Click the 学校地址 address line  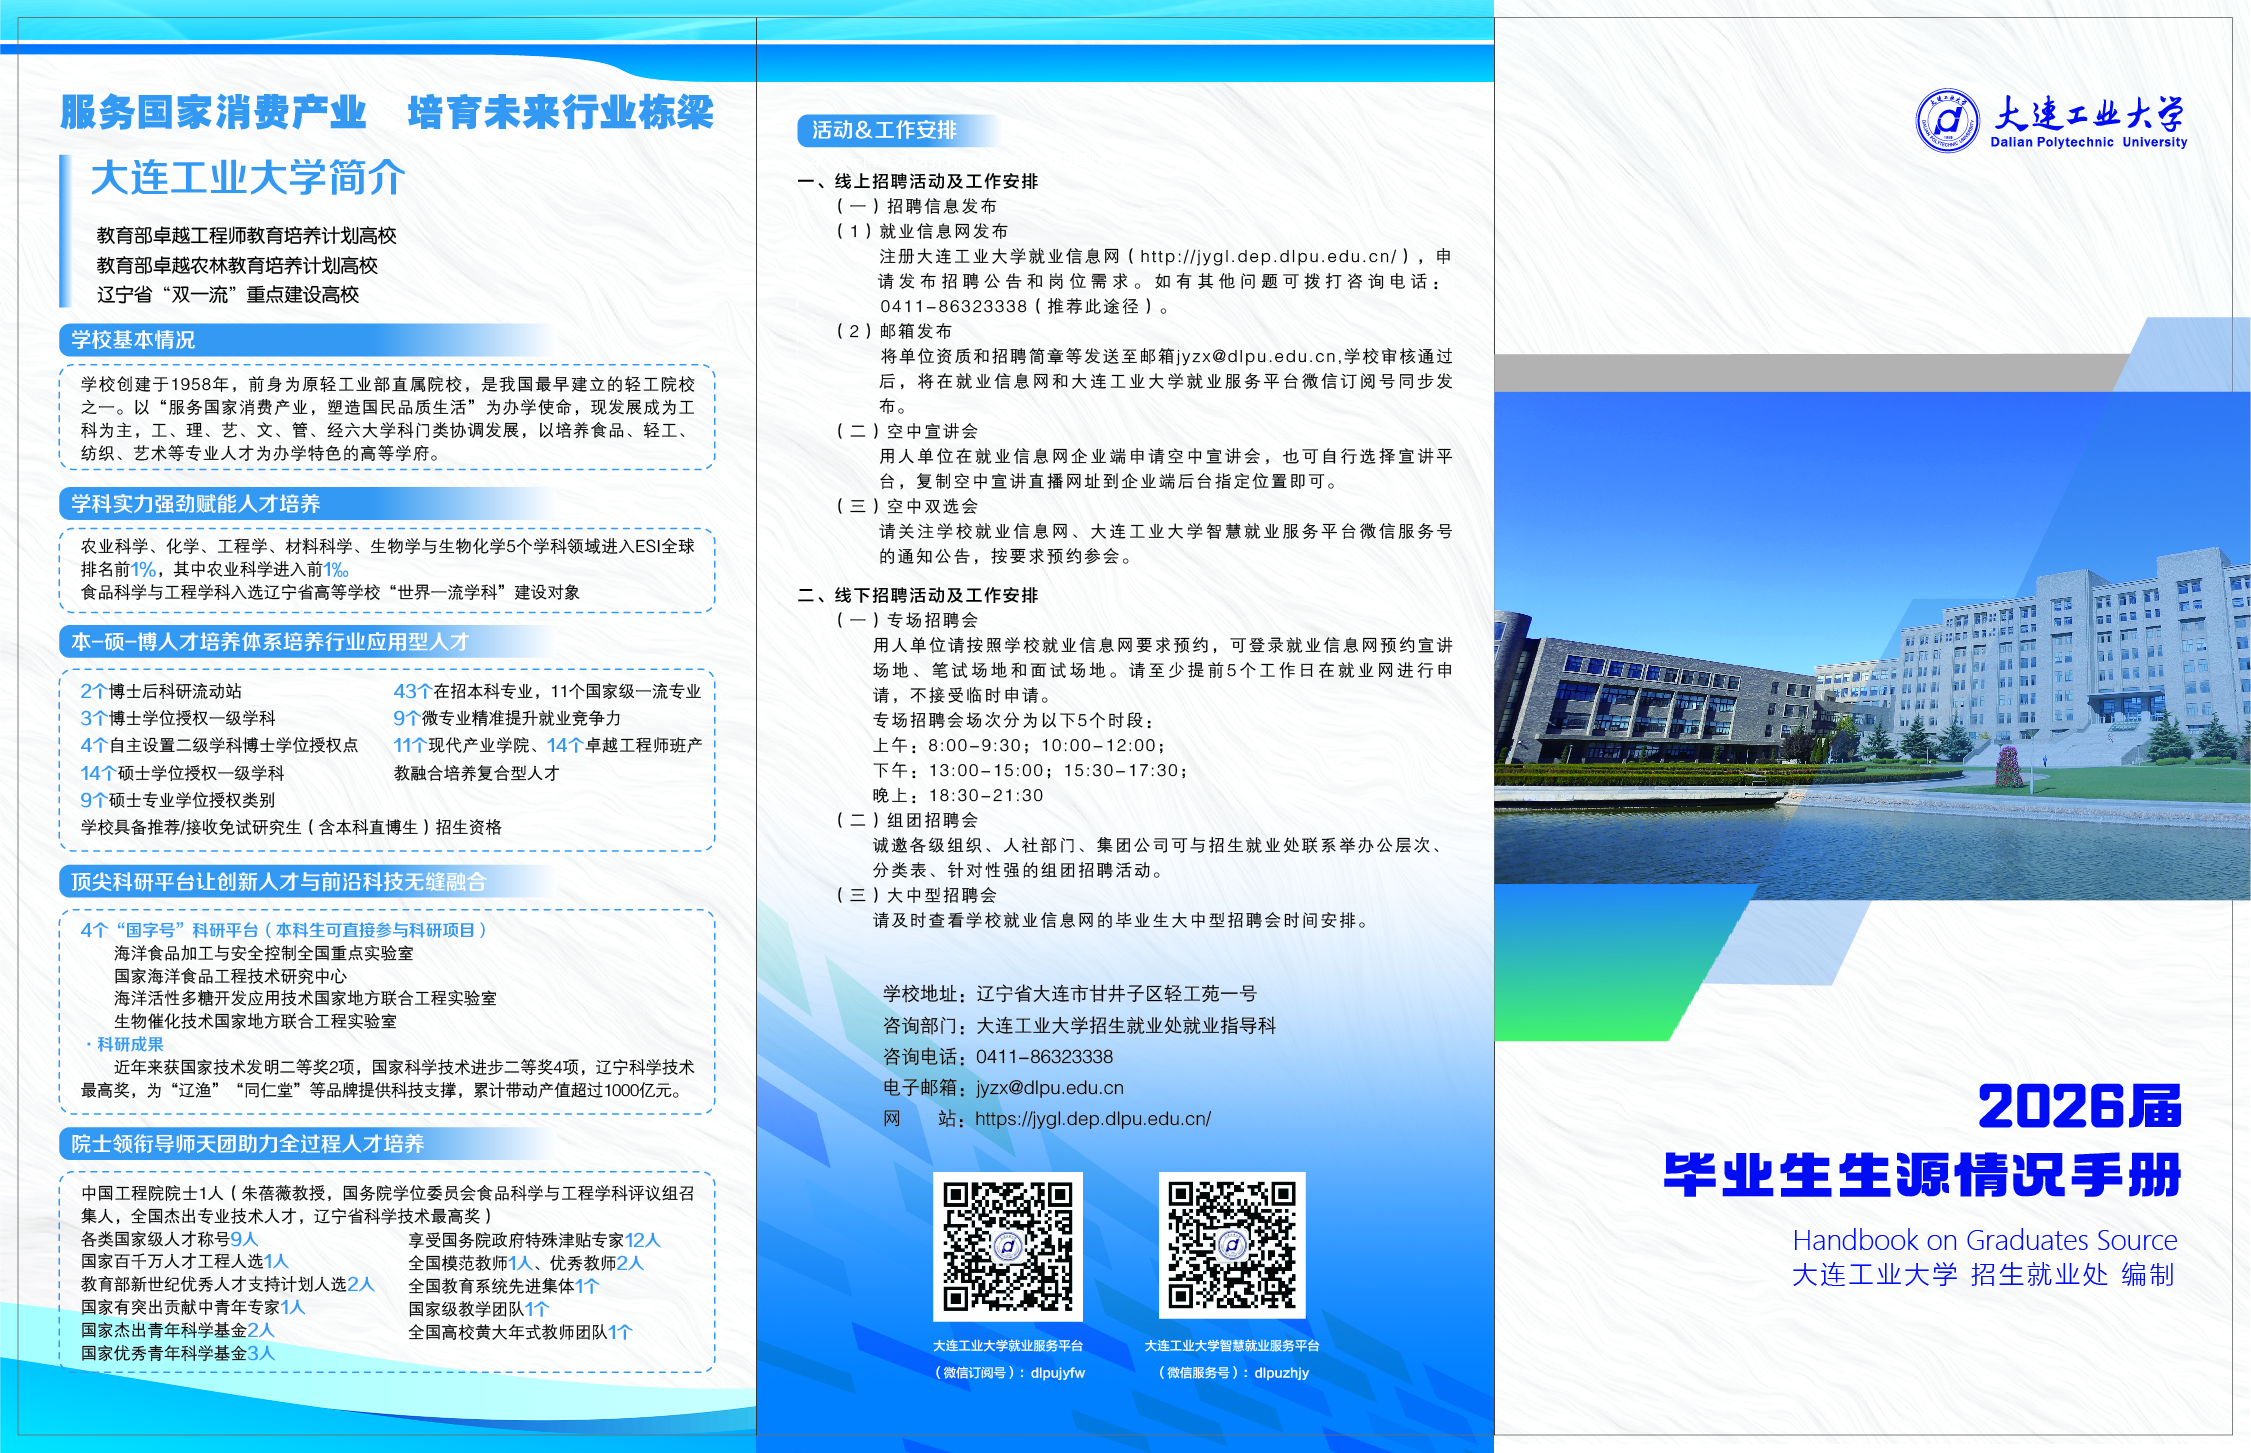pyautogui.click(x=1070, y=994)
